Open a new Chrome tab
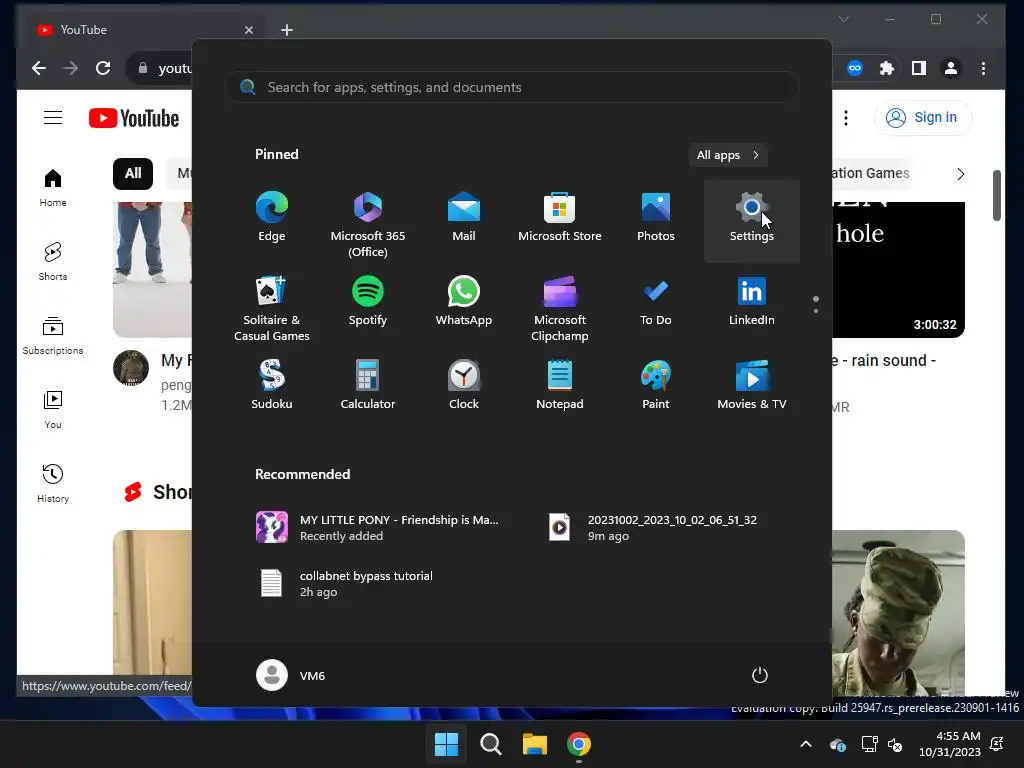Viewport: 1024px width, 768px height. (x=287, y=30)
